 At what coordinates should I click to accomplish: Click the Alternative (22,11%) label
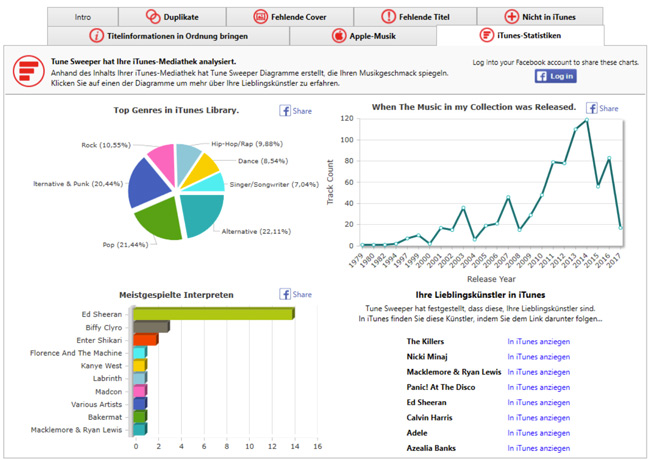coord(256,232)
